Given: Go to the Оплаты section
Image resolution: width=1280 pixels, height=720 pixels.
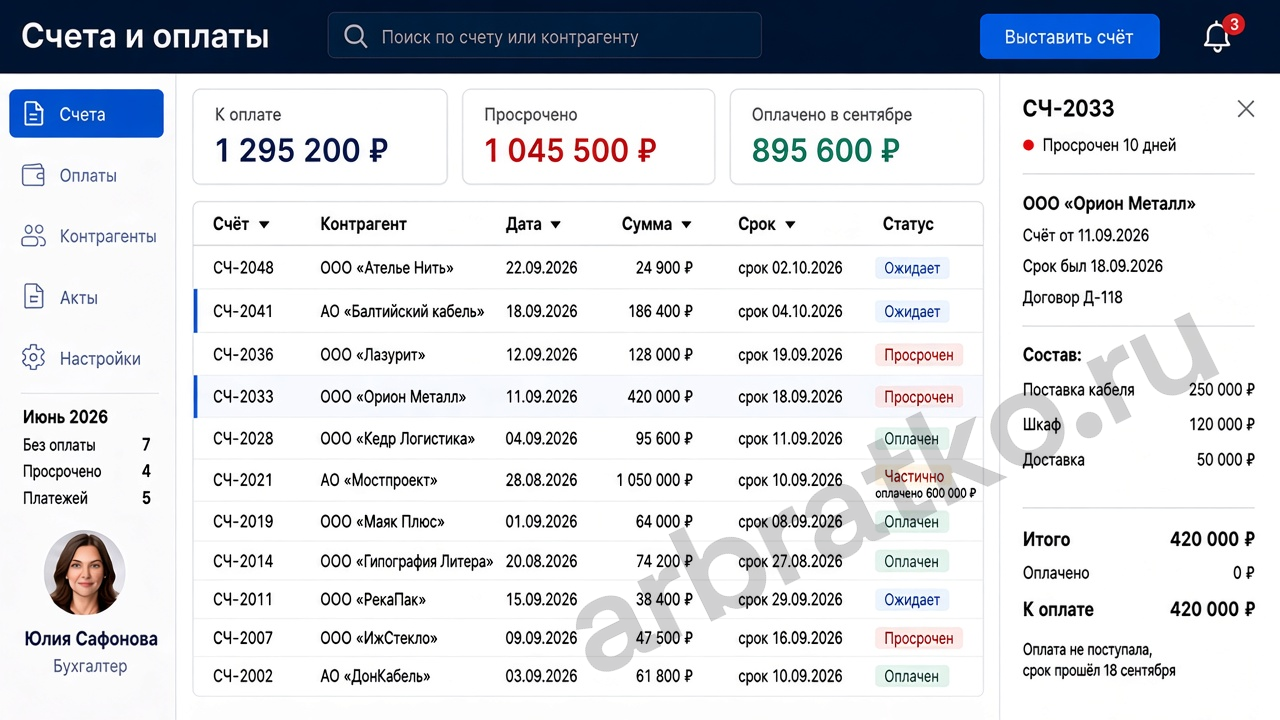Looking at the screenshot, I should 88,175.
